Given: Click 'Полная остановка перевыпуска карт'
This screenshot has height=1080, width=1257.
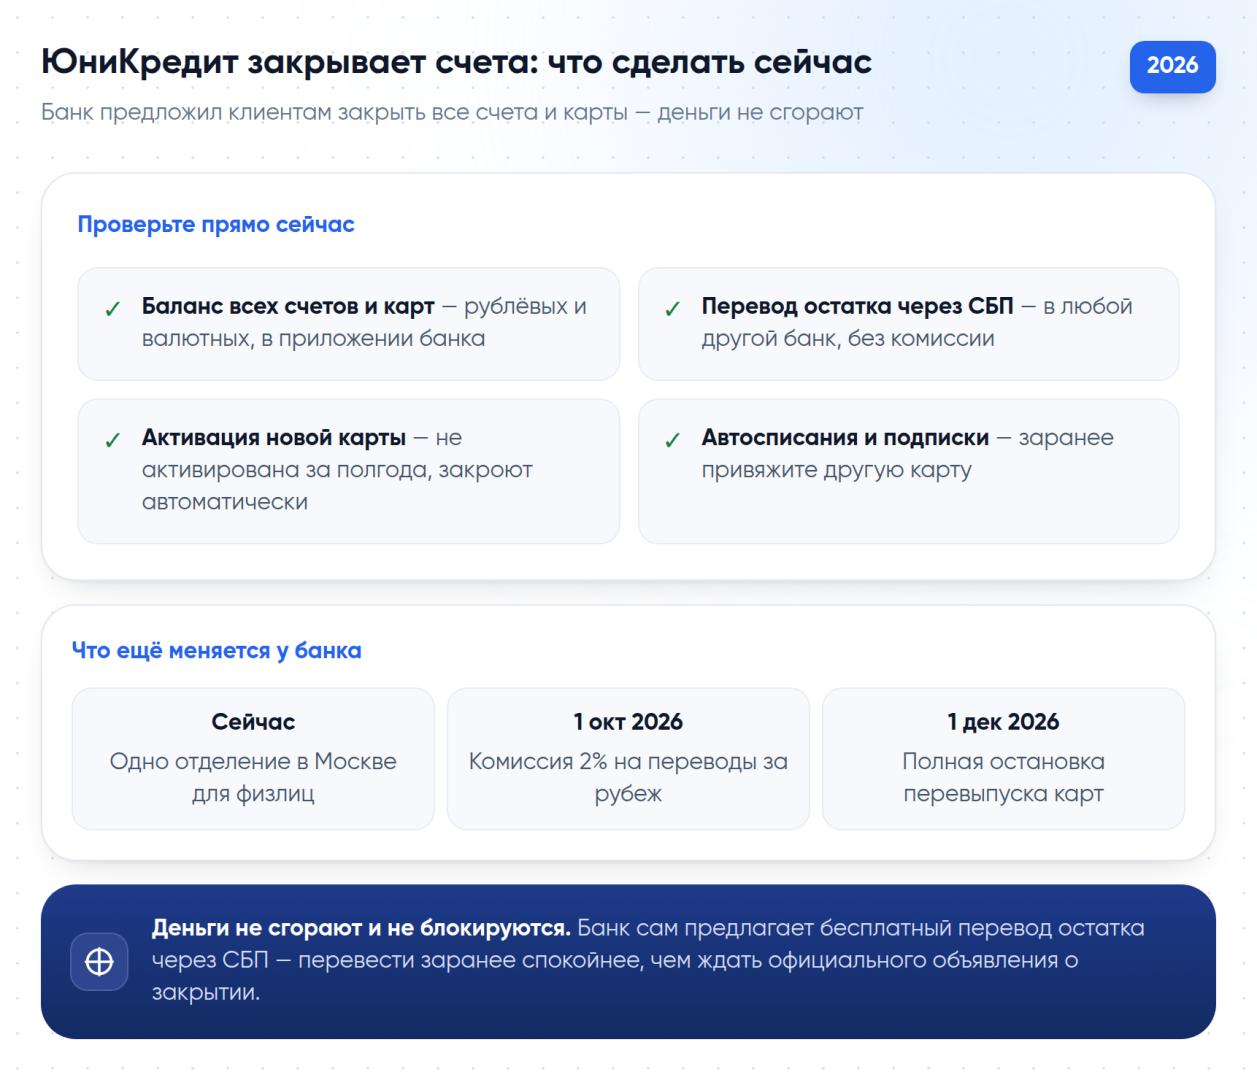Looking at the screenshot, I should point(1003,777).
